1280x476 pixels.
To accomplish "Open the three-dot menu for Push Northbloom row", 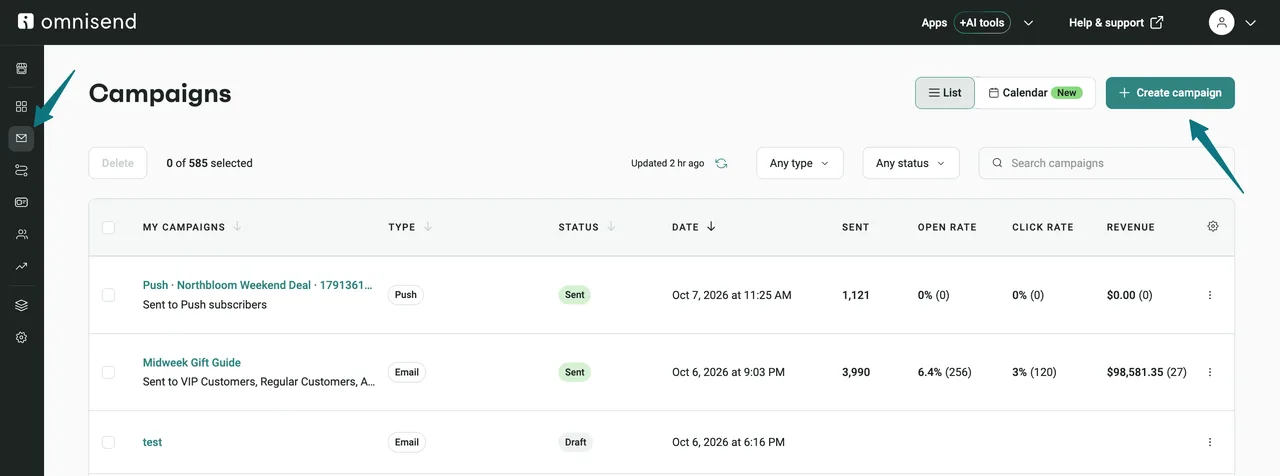I will pos(1210,295).
